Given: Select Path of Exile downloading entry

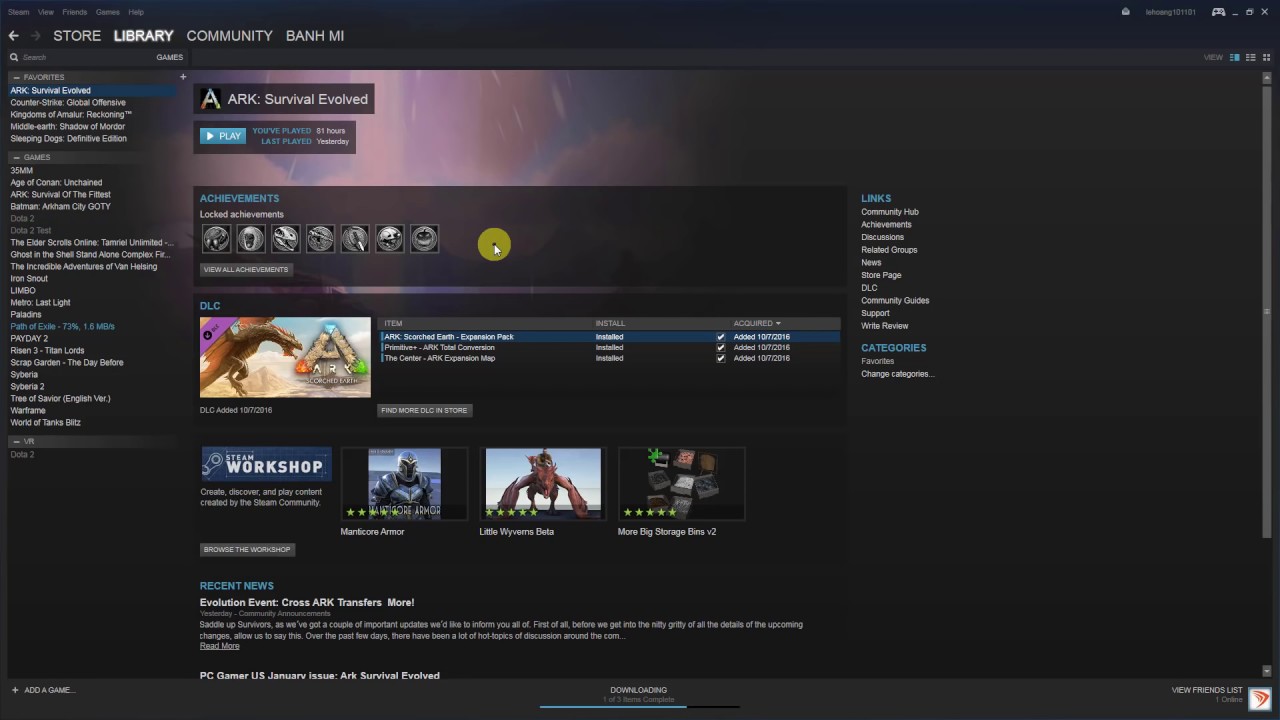Looking at the screenshot, I should click(62, 326).
